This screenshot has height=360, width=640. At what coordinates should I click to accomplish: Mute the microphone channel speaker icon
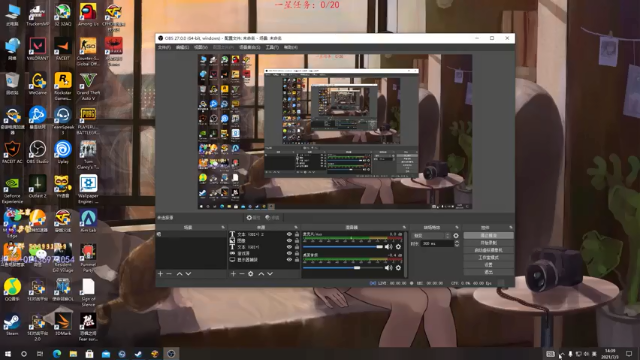click(x=388, y=247)
